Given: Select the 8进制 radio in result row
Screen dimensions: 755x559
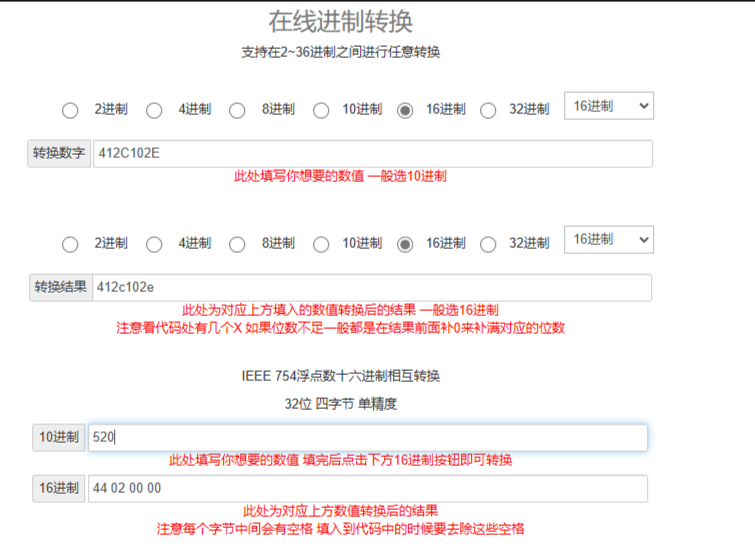Looking at the screenshot, I should point(237,244).
